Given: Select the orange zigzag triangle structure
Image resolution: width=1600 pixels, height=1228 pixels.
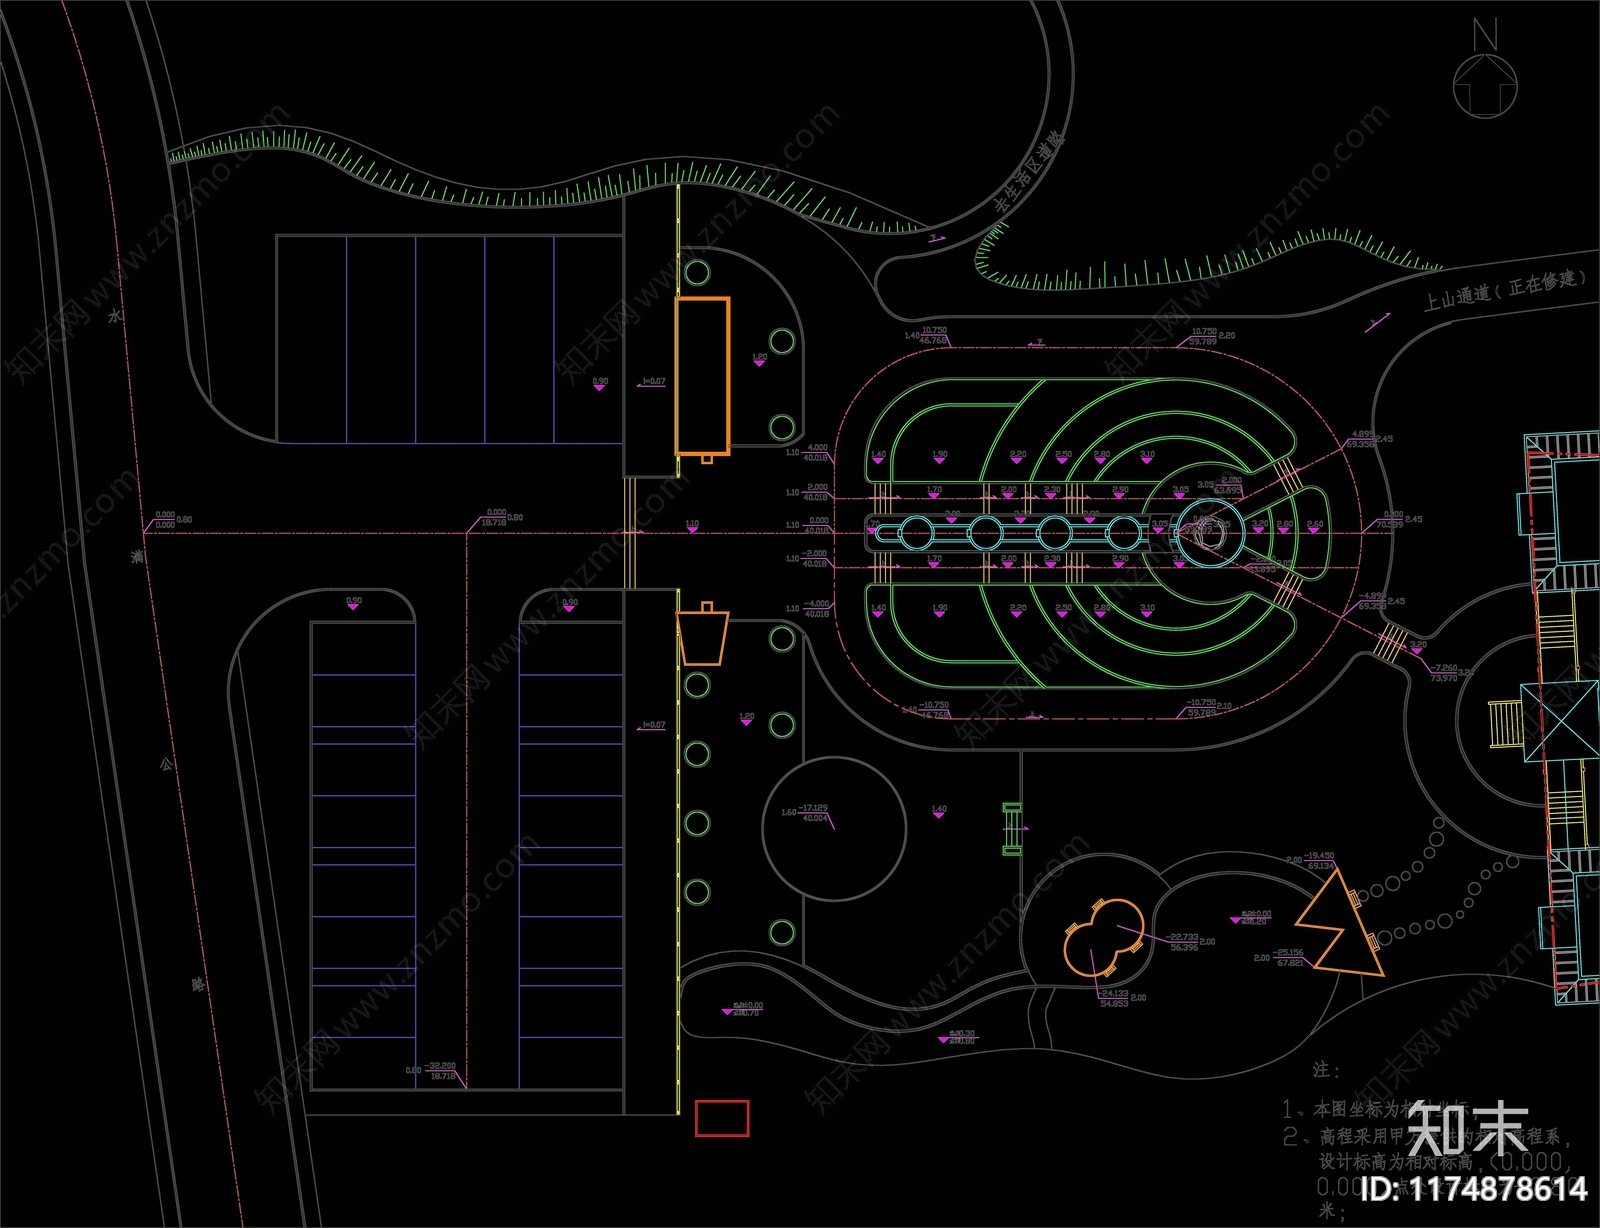Looking at the screenshot, I should tap(1340, 922).
